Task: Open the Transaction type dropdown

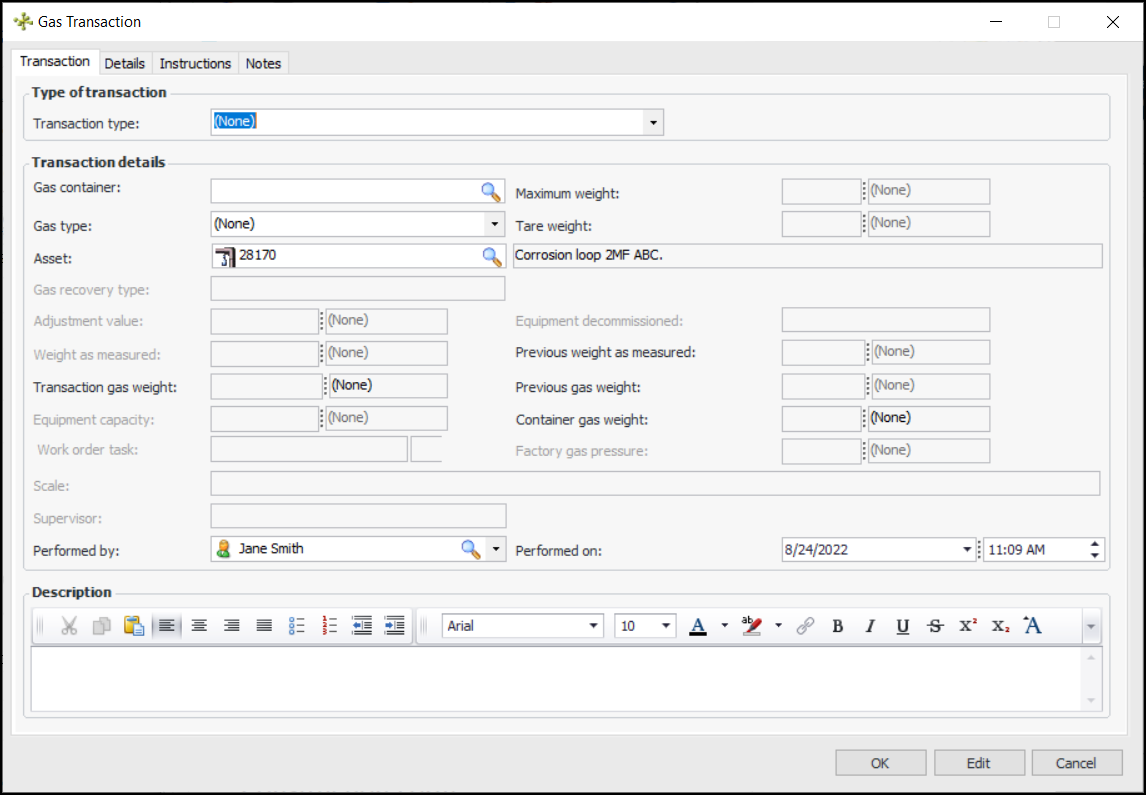Action: coord(653,123)
